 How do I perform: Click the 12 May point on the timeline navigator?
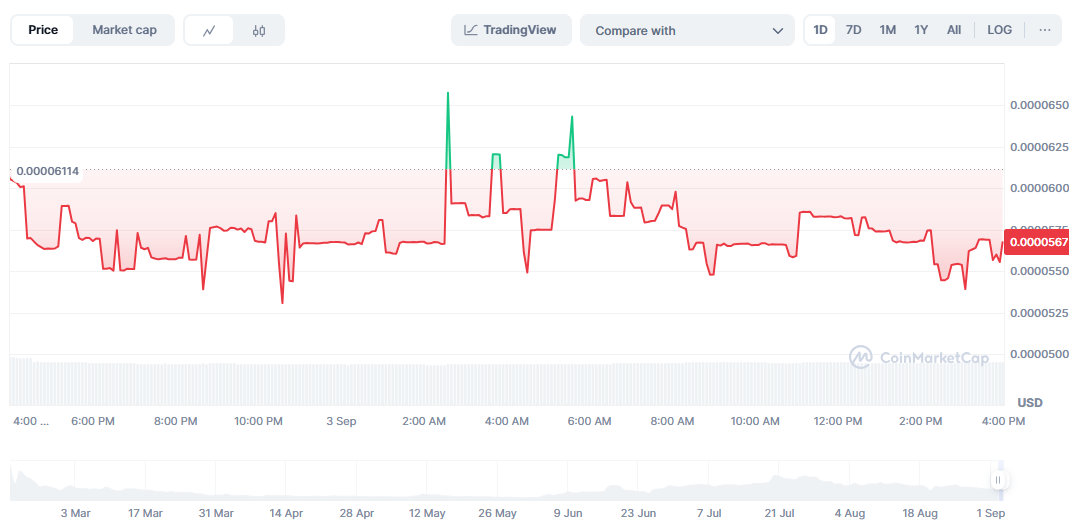tap(427, 513)
